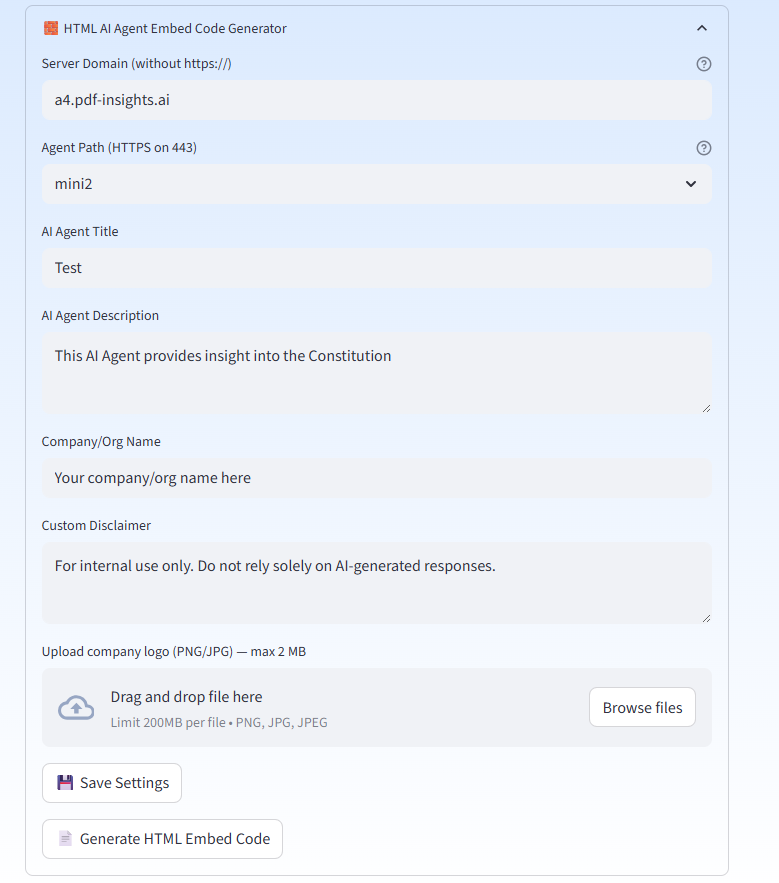Click the cloud upload icon in uploader
779x883 pixels.
[76, 707]
